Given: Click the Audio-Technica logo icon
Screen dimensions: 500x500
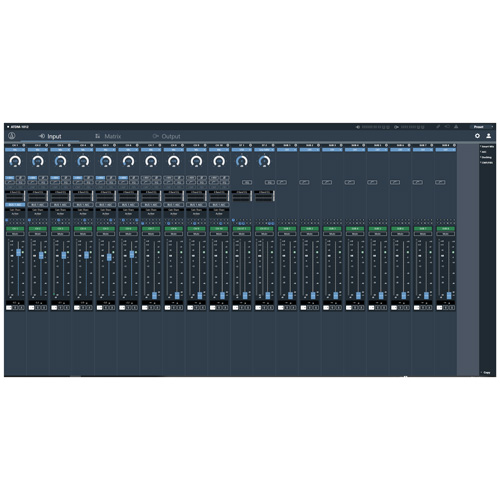Looking at the screenshot, I should (x=12, y=136).
